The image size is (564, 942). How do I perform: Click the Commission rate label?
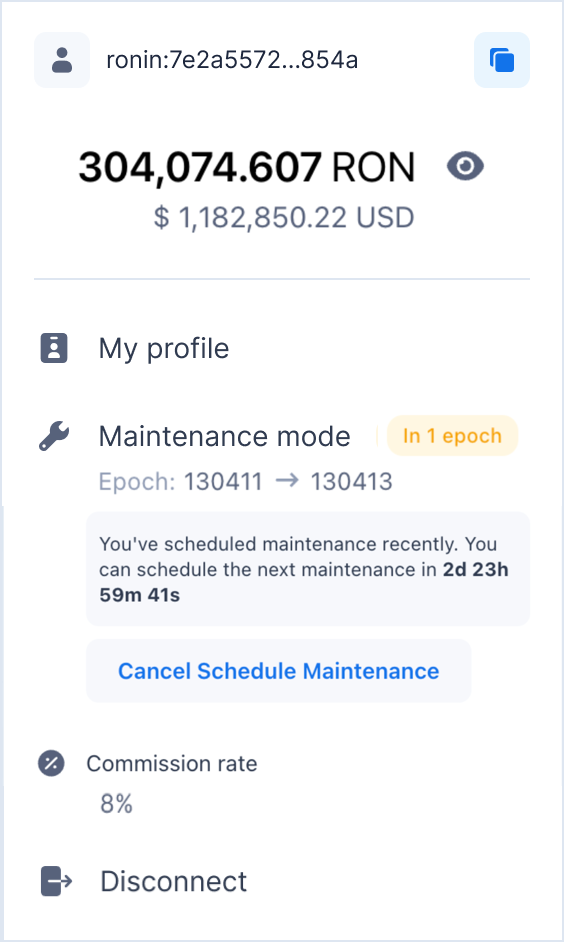172,764
